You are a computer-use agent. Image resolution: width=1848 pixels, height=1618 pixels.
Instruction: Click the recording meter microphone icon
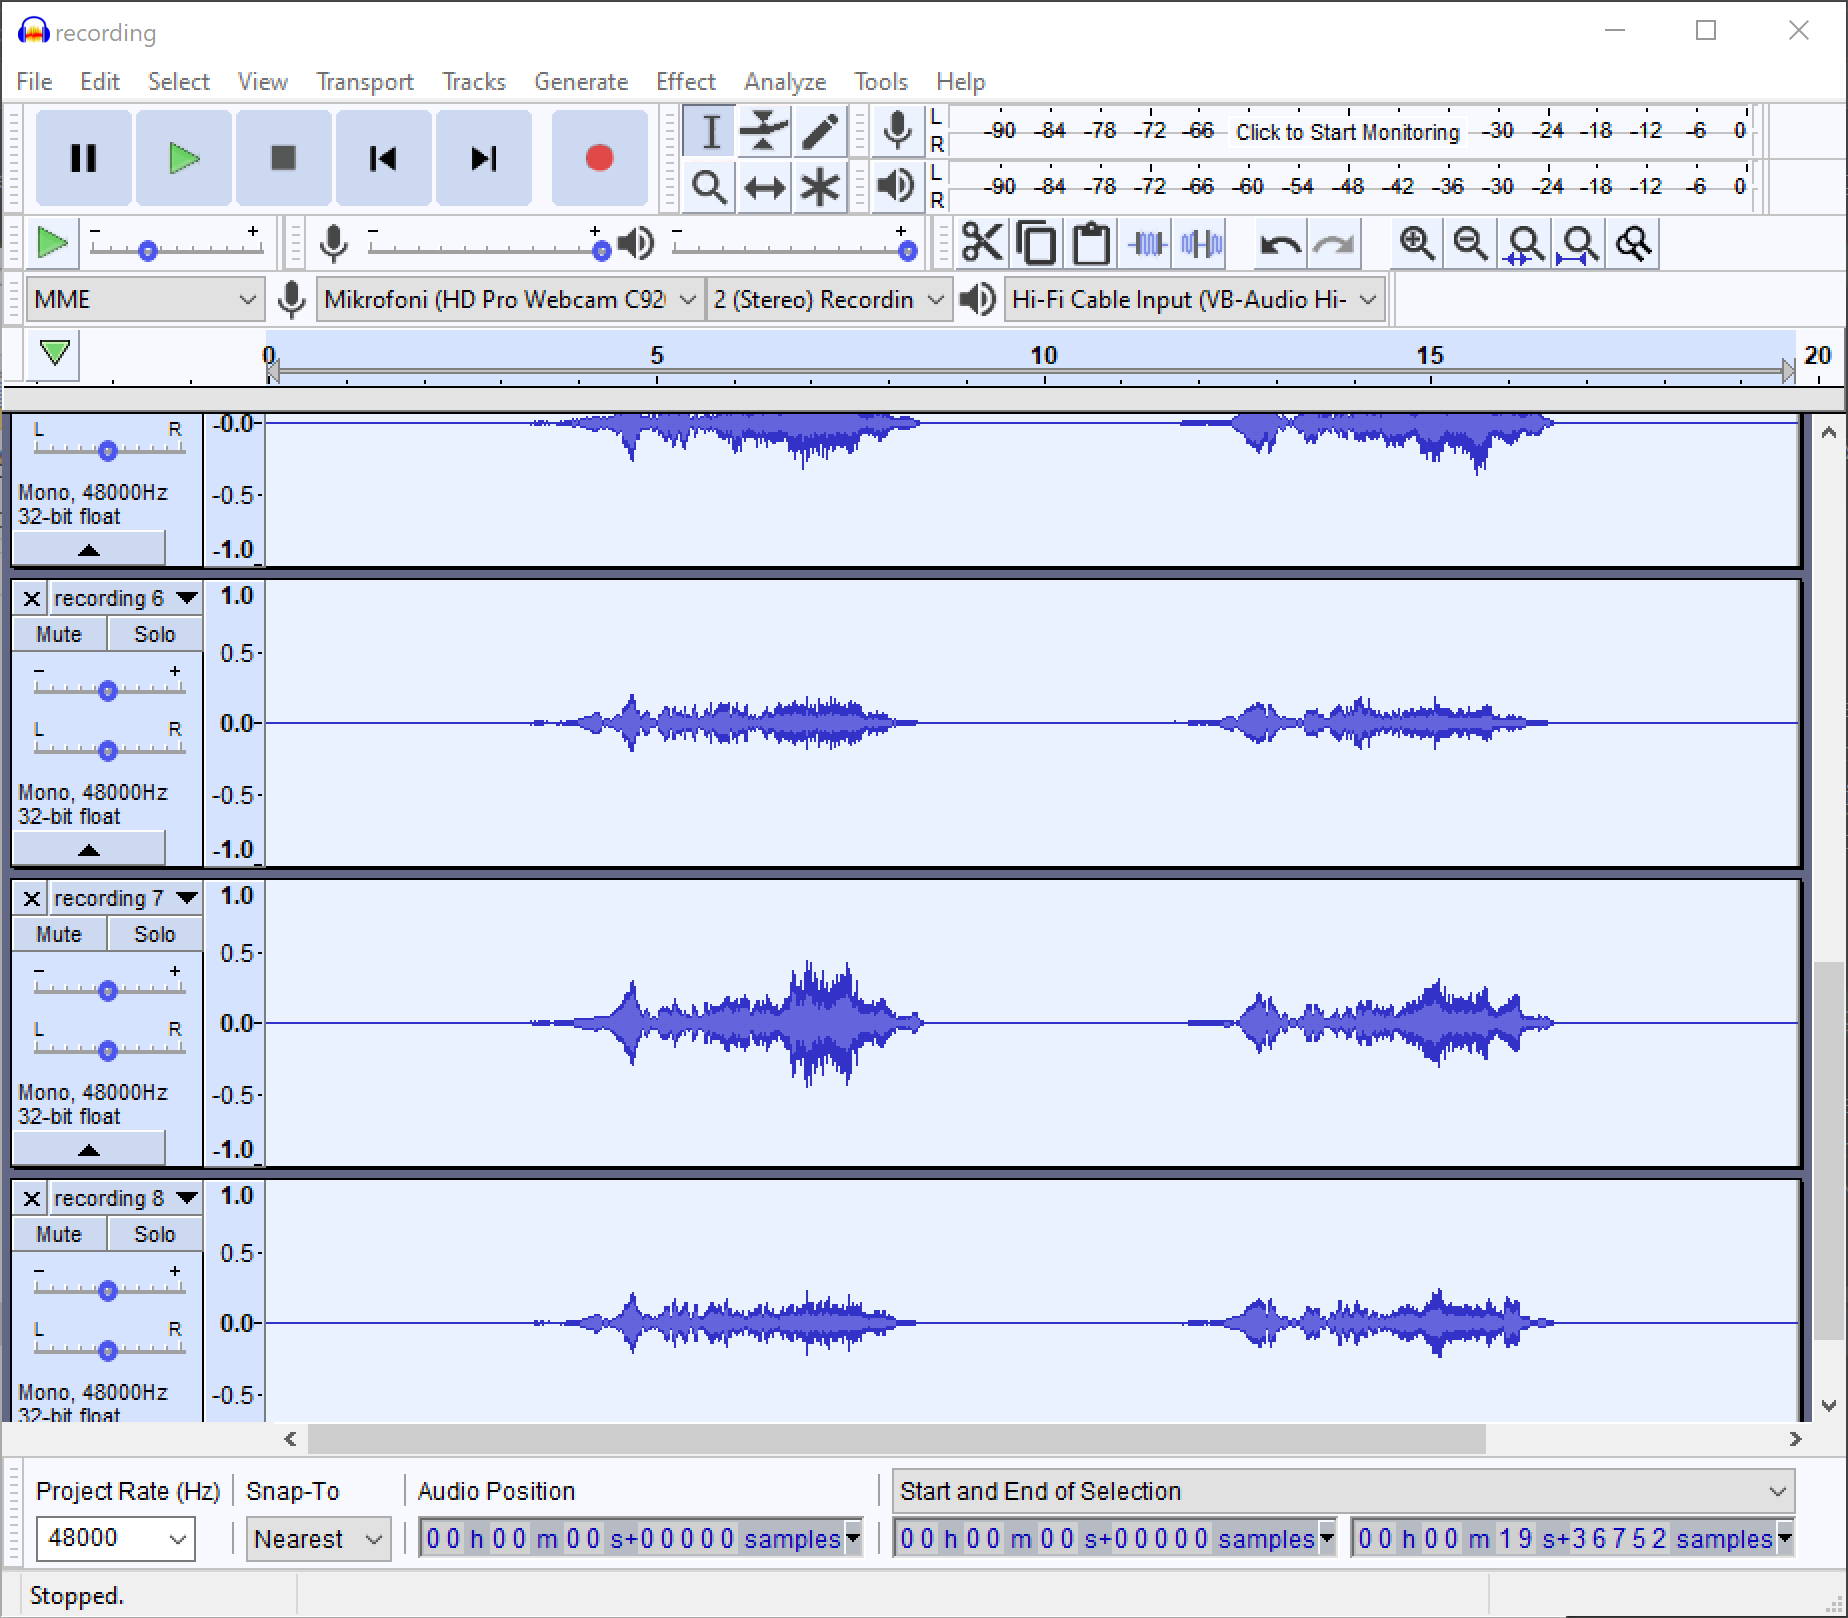pos(897,131)
